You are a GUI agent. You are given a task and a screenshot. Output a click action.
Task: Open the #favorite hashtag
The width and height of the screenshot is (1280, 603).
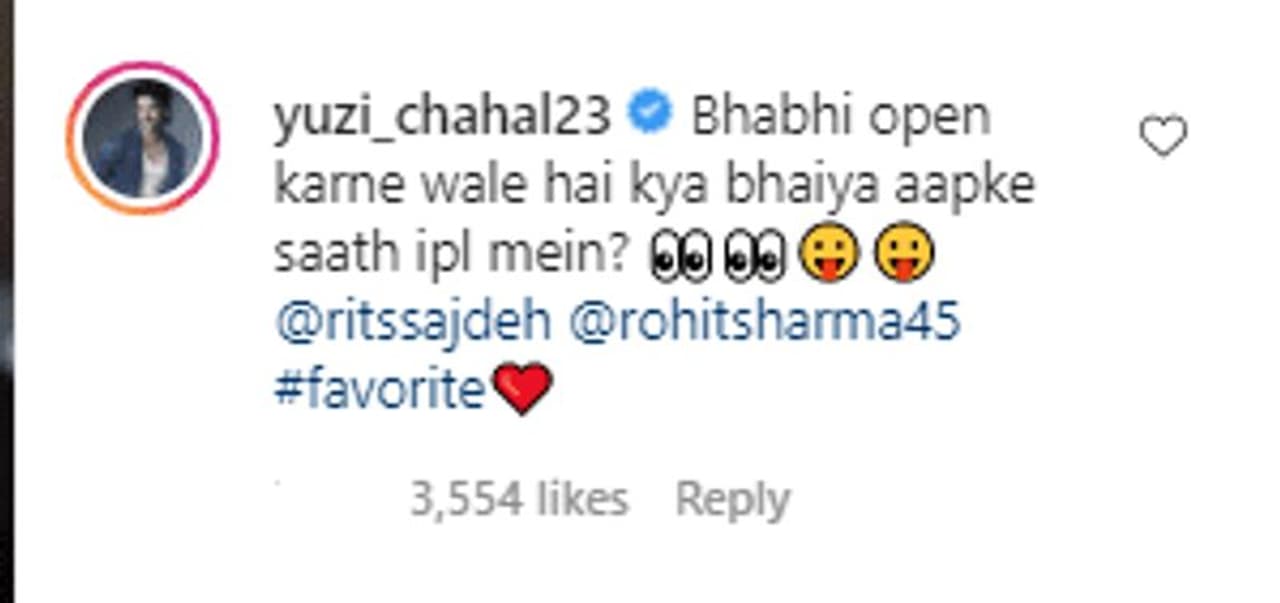[379, 388]
